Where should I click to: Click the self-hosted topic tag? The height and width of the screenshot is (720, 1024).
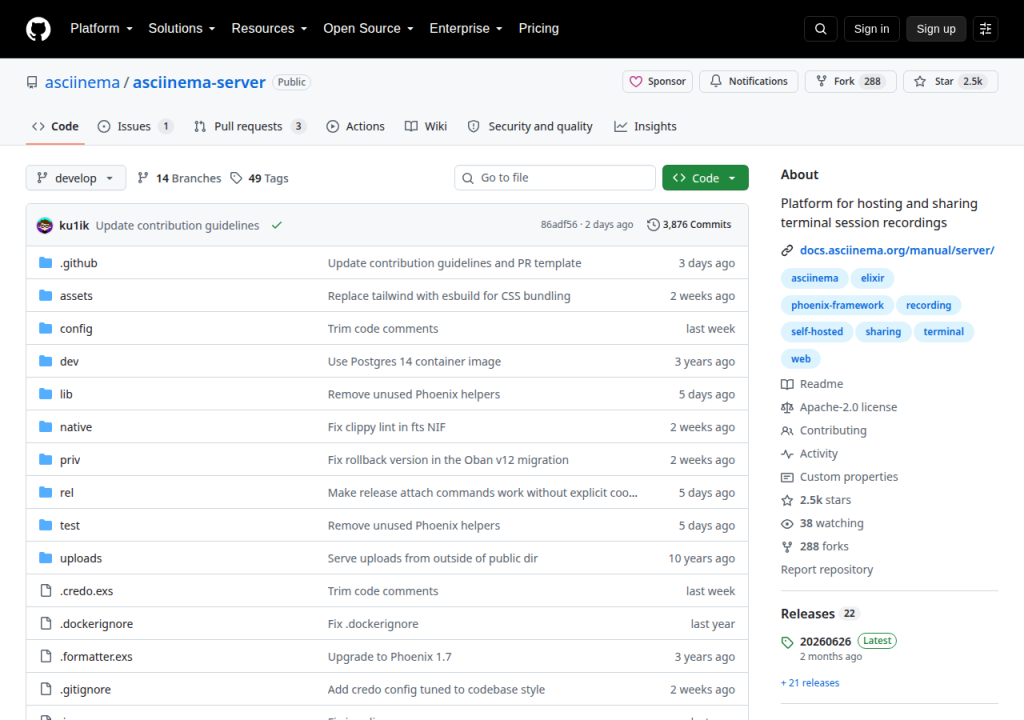816,332
